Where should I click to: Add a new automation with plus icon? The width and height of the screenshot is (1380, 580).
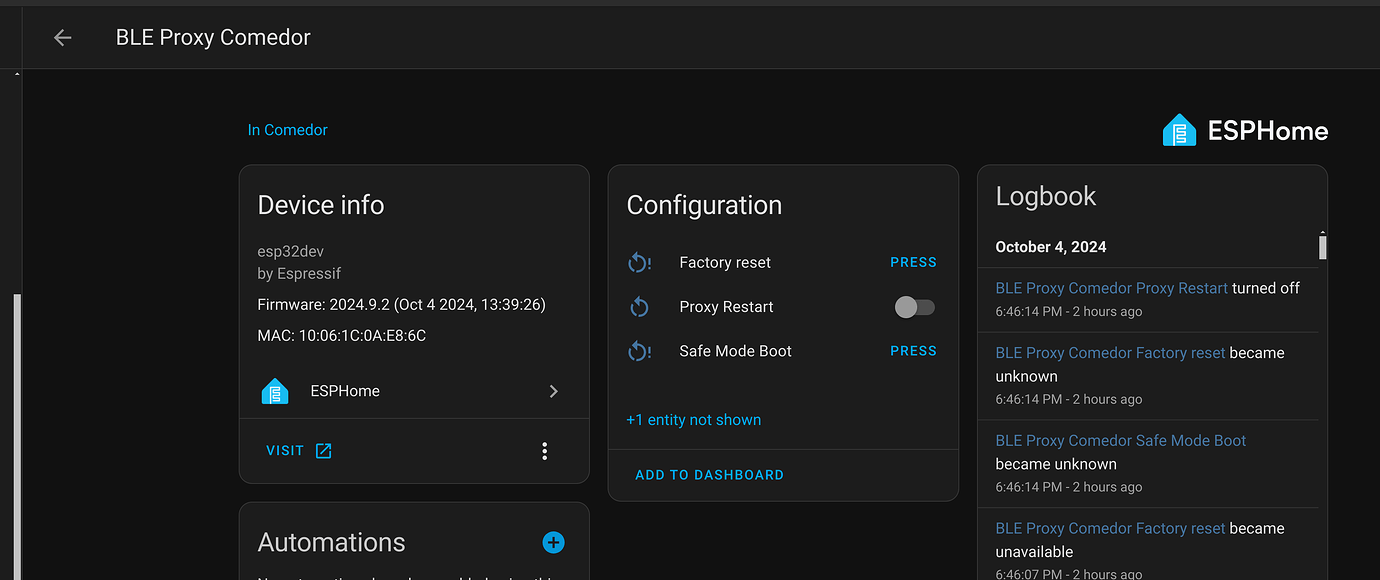(553, 542)
